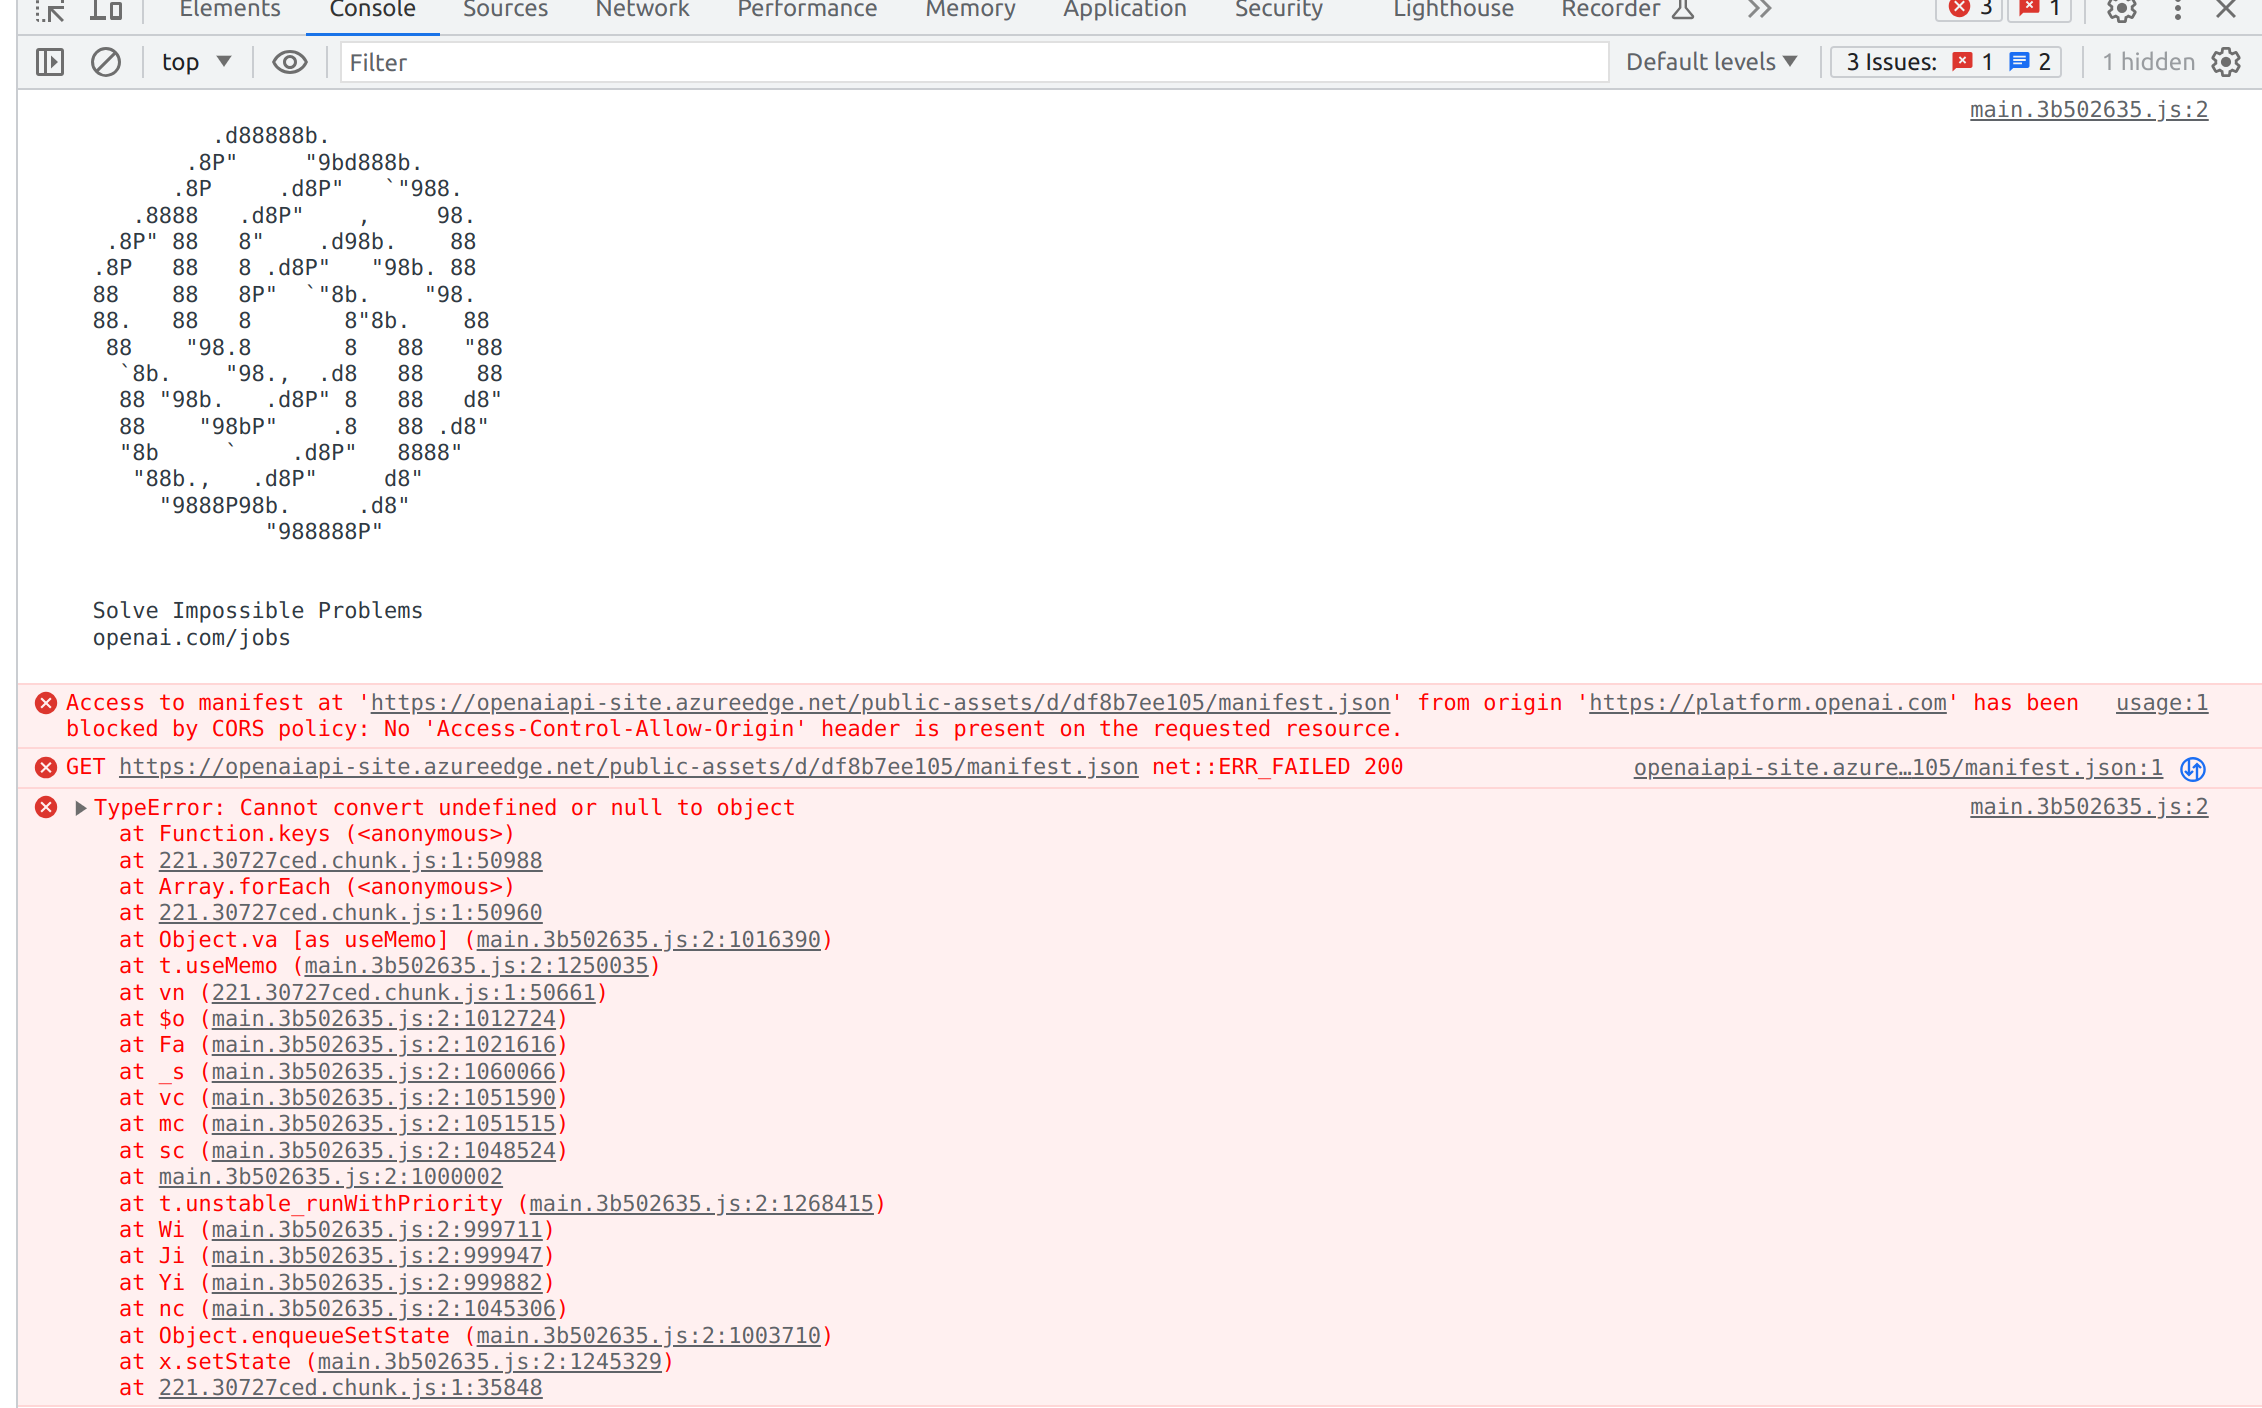
Task: Show the console sidebar panel
Action: tap(50, 62)
